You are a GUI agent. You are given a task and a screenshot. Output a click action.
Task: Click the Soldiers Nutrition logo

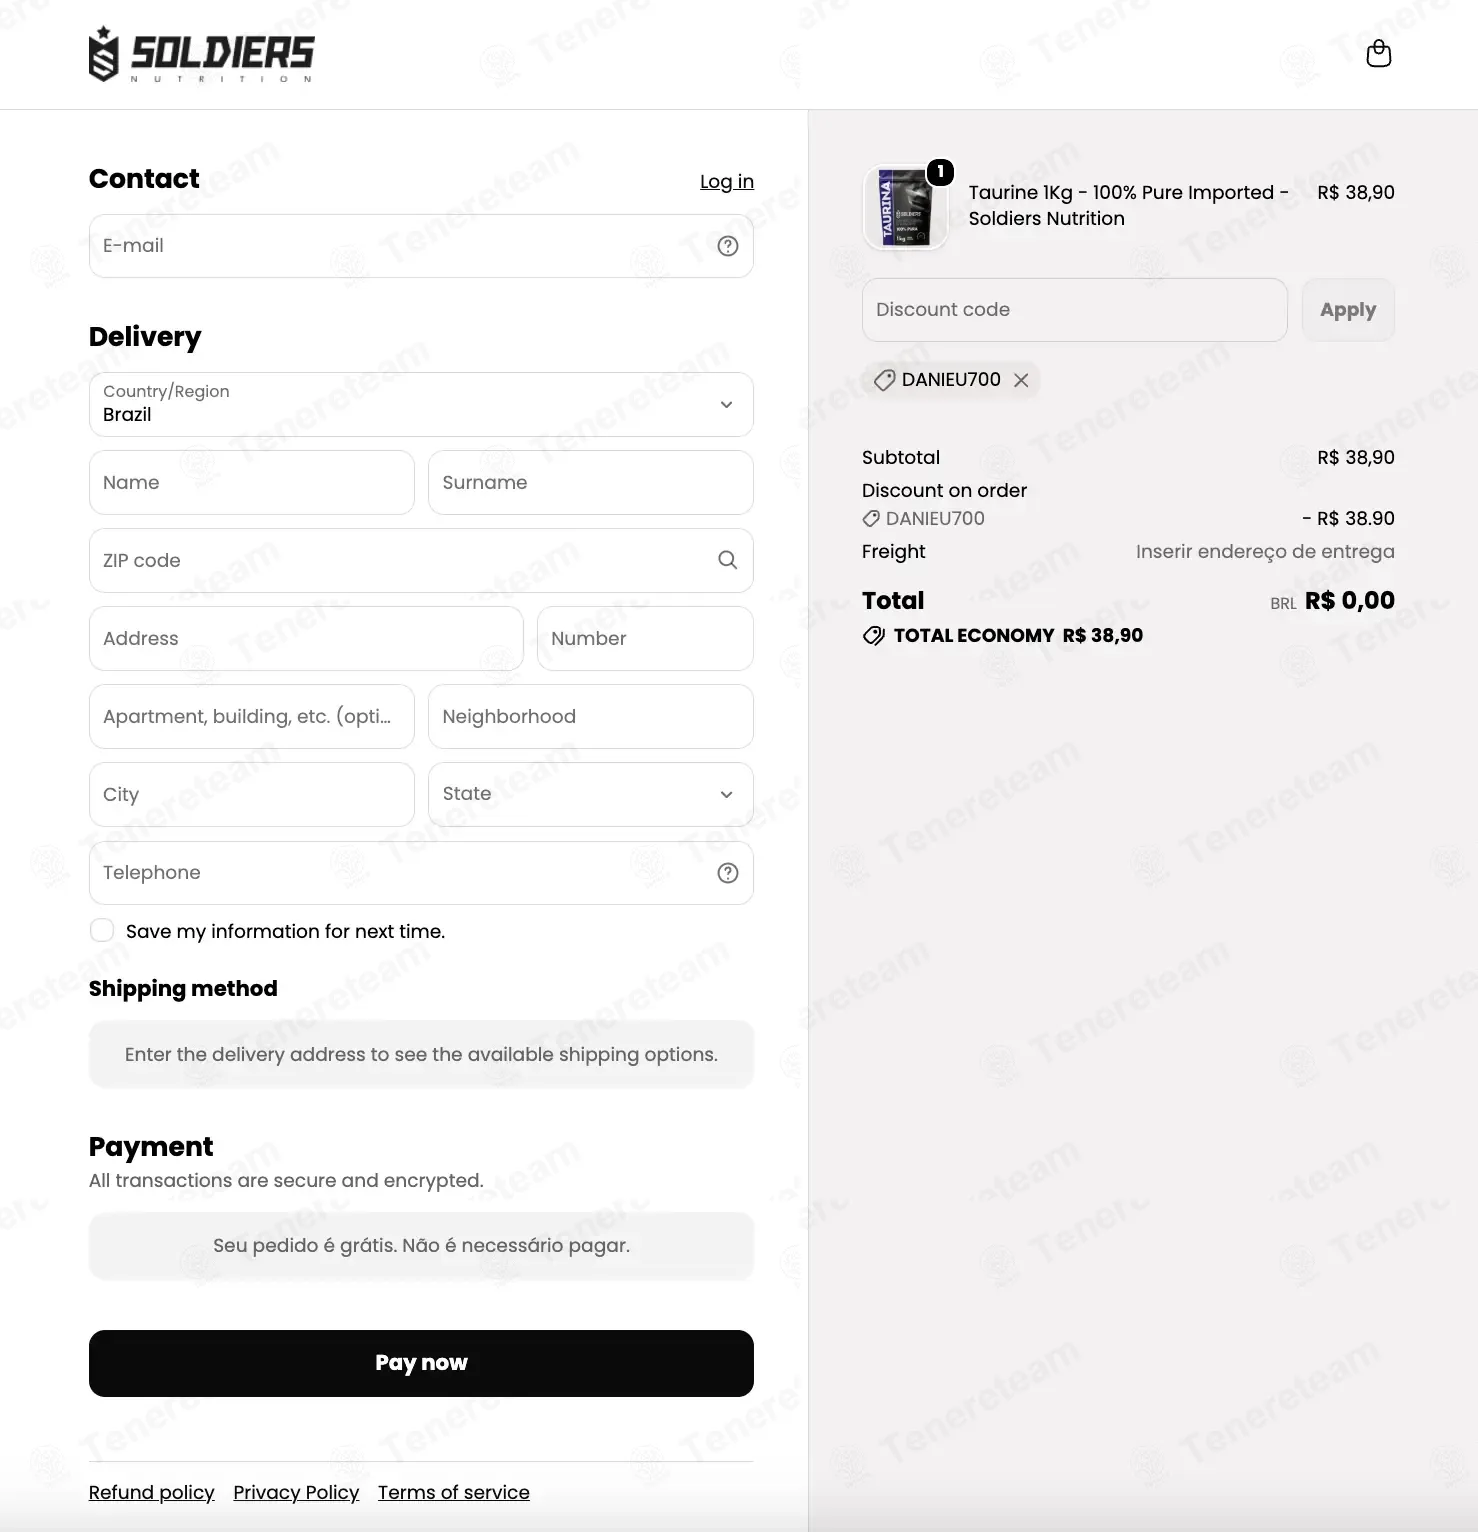(201, 54)
